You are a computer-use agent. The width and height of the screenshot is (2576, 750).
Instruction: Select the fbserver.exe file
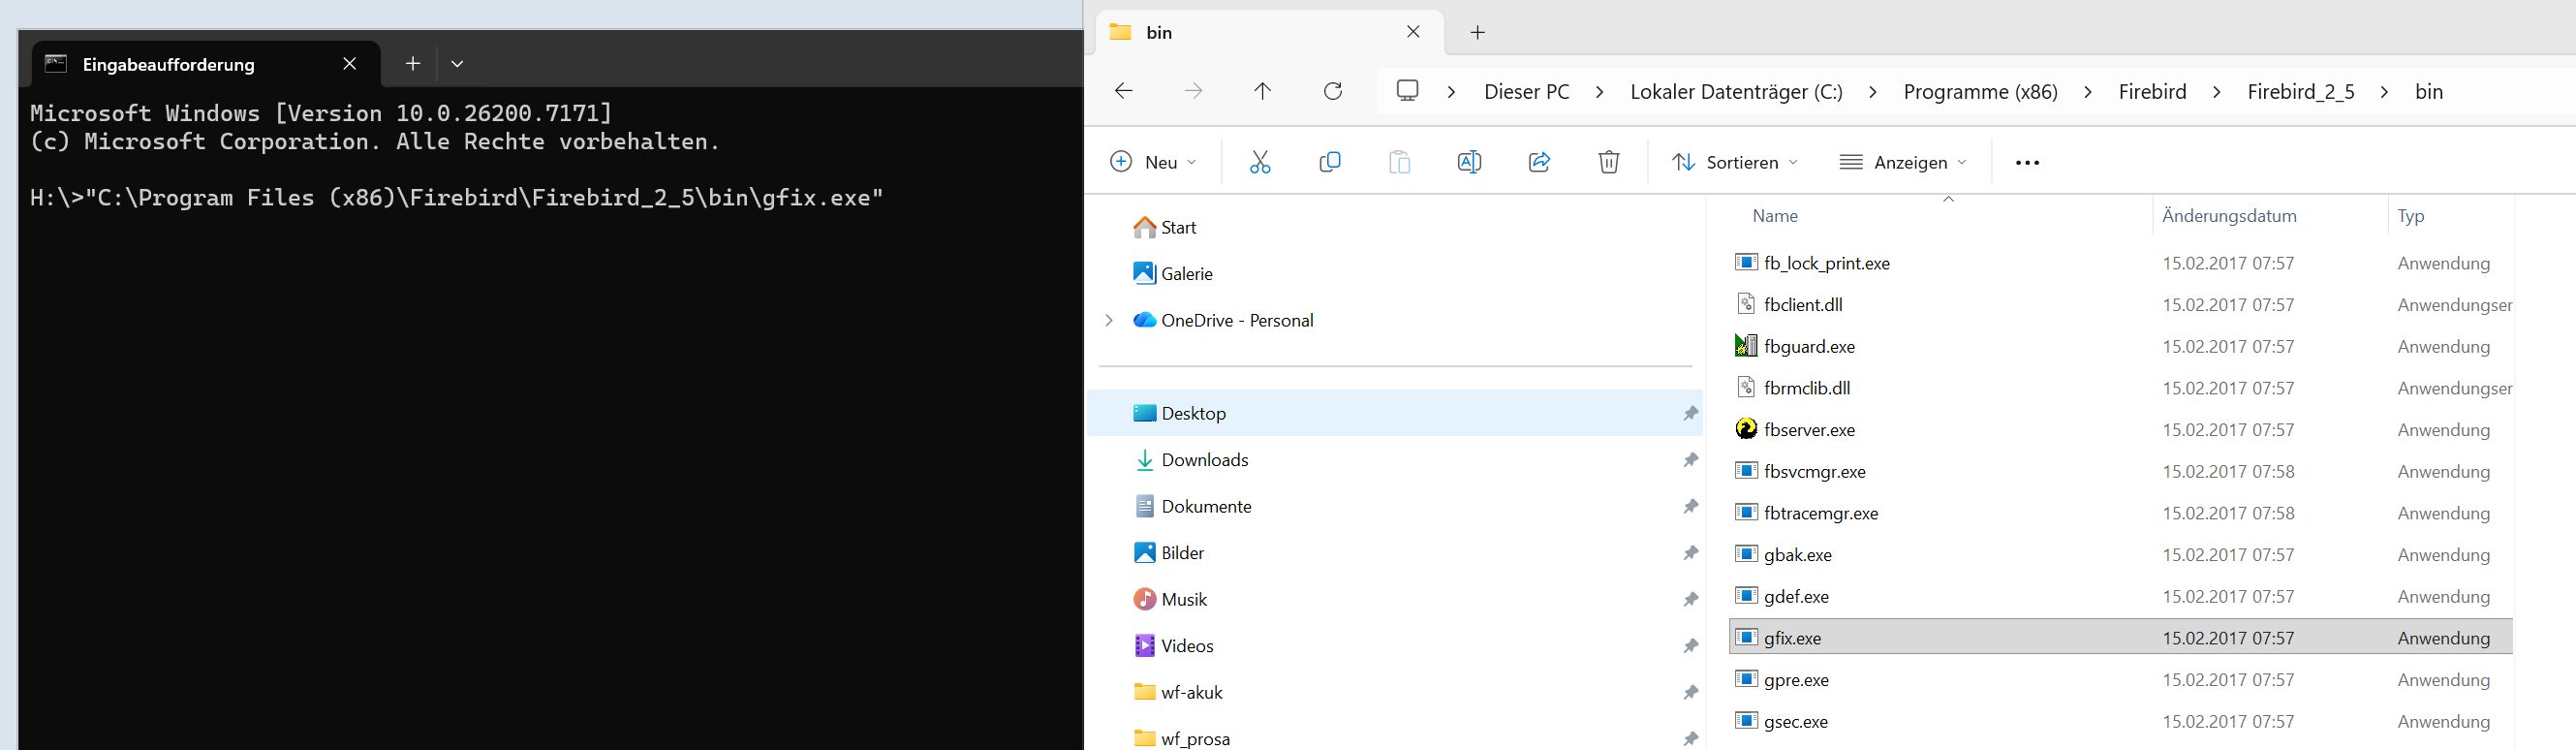click(1809, 430)
